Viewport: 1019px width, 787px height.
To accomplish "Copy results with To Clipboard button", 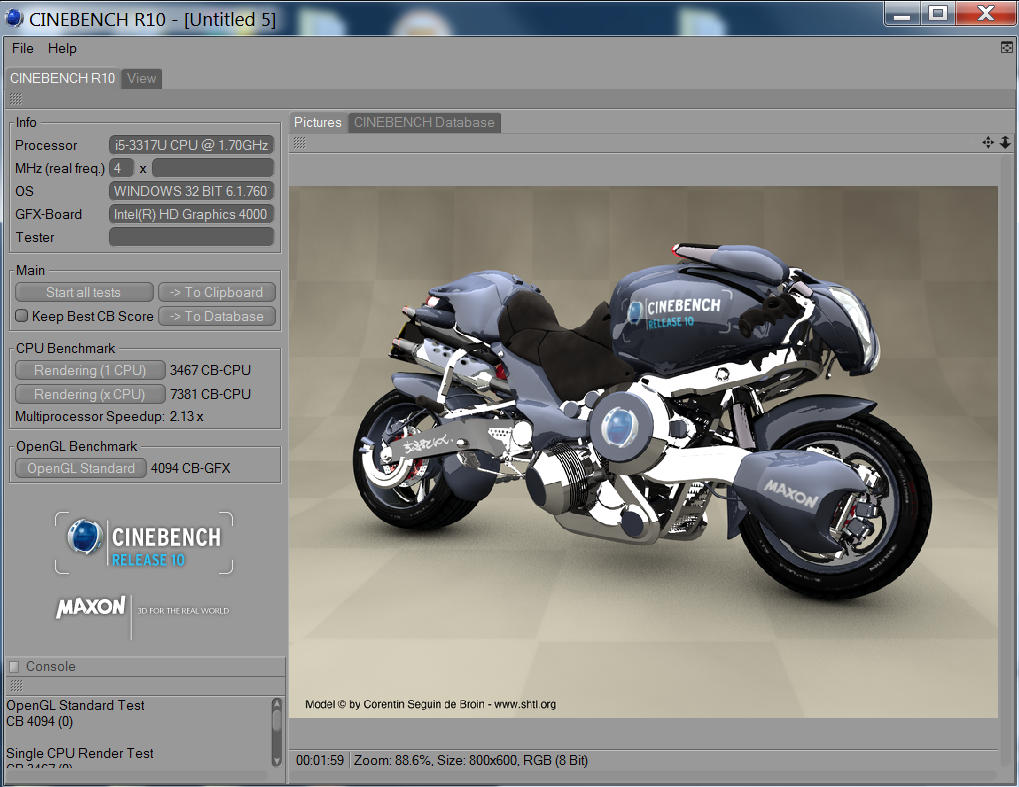I will click(216, 292).
